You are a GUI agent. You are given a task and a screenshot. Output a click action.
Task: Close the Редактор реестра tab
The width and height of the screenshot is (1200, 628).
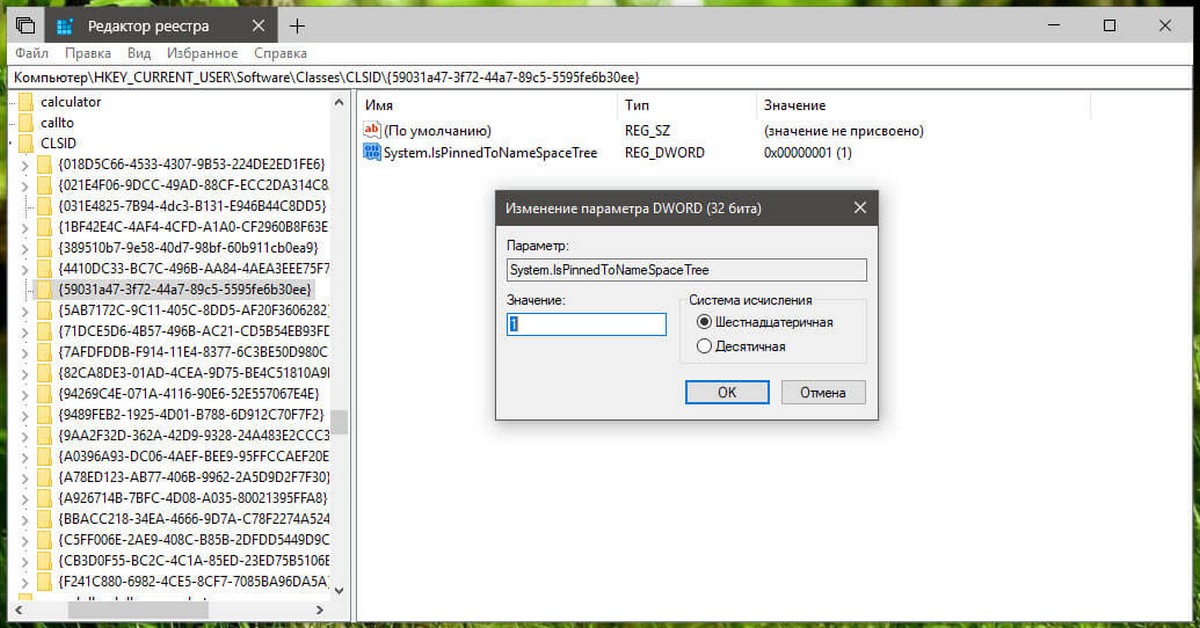pyautogui.click(x=257, y=26)
